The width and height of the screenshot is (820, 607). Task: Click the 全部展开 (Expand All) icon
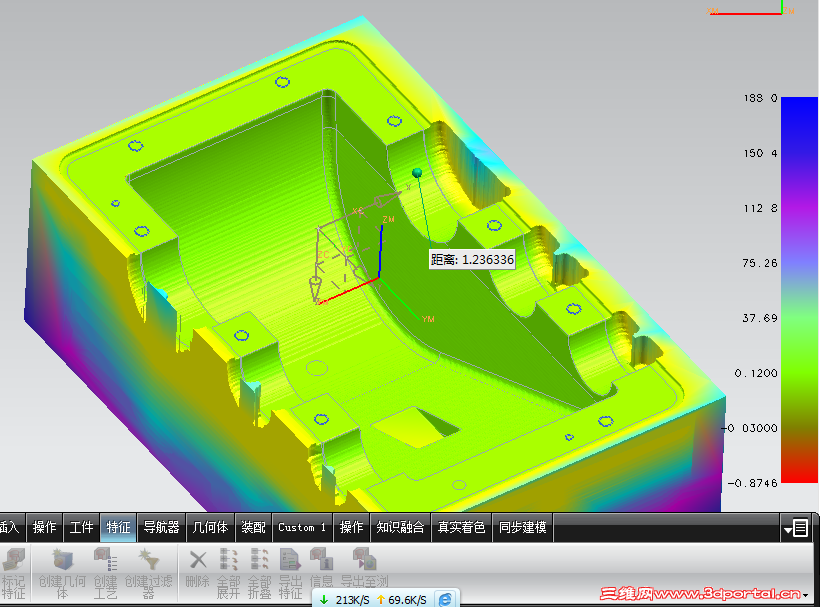[229, 559]
